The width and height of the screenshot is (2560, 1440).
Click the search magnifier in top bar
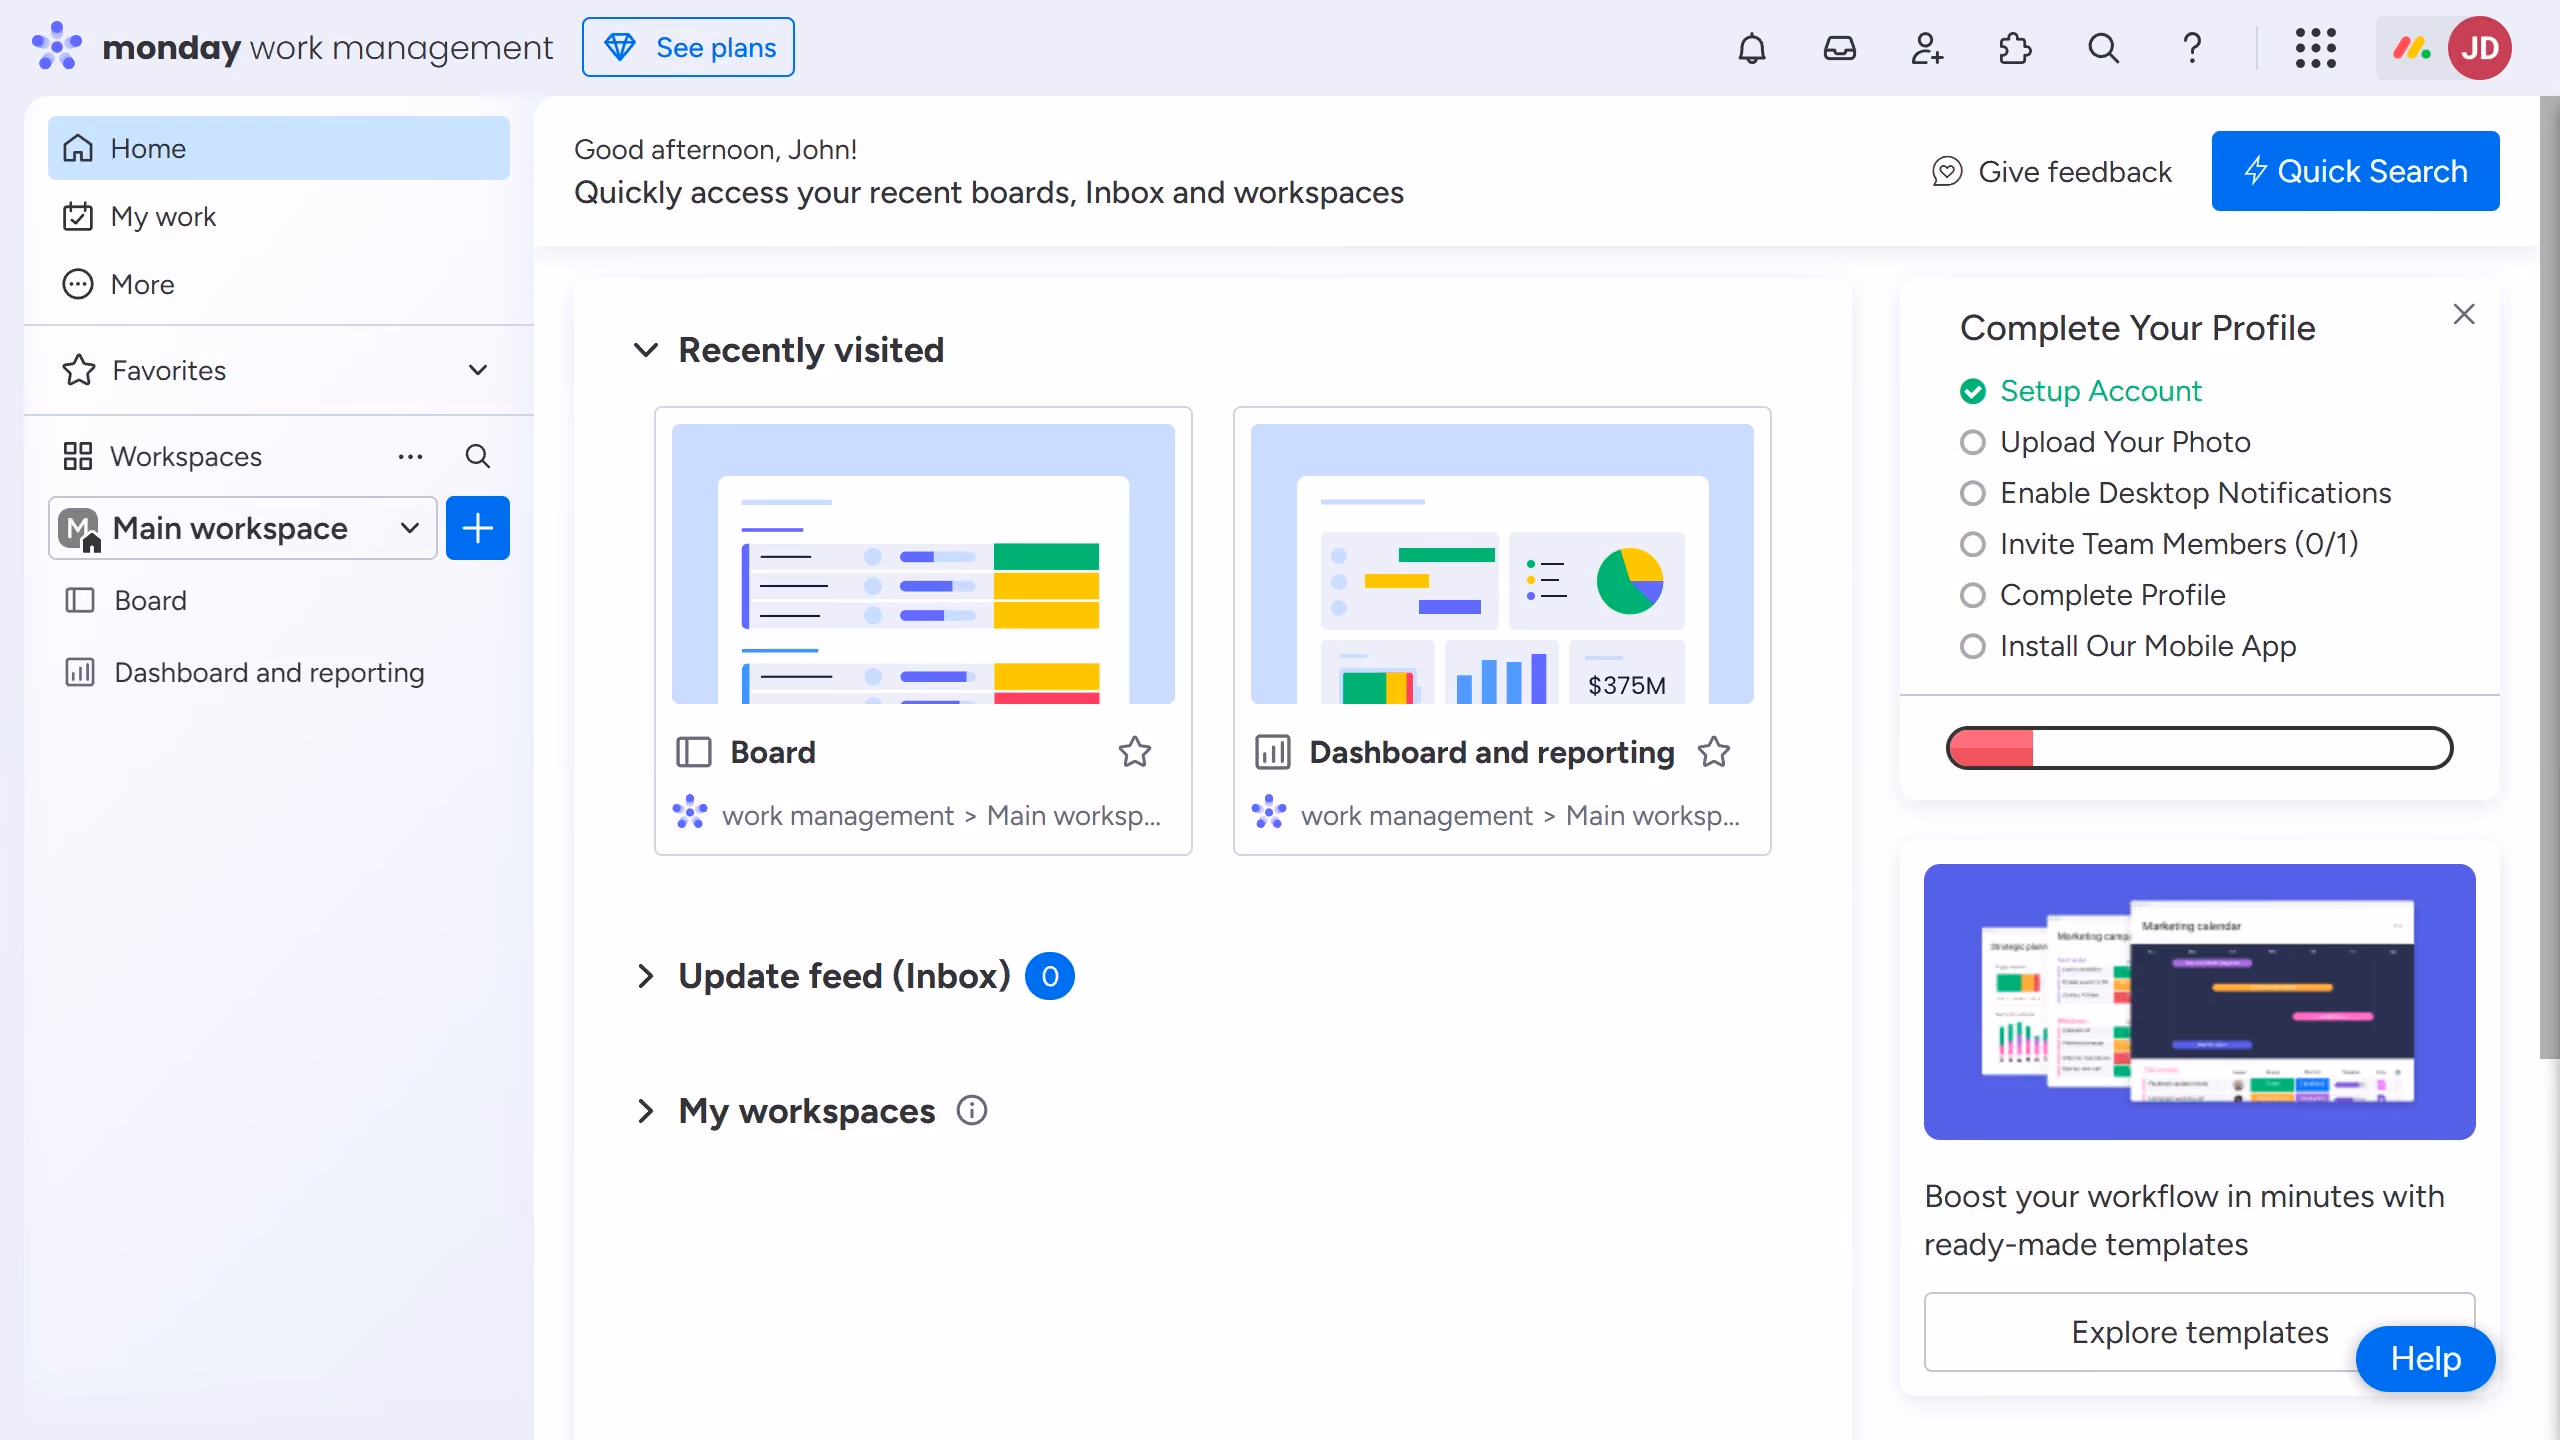coord(2103,48)
